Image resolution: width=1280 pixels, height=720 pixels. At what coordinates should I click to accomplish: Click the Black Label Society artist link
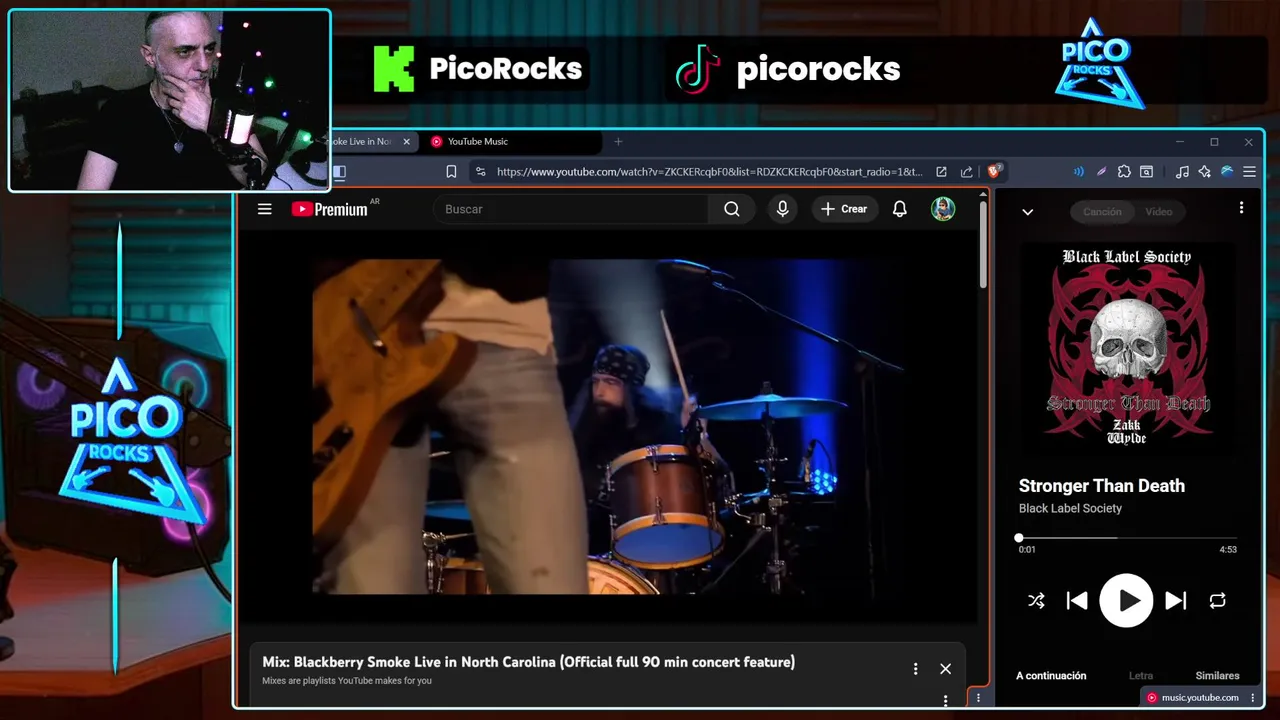(1070, 508)
